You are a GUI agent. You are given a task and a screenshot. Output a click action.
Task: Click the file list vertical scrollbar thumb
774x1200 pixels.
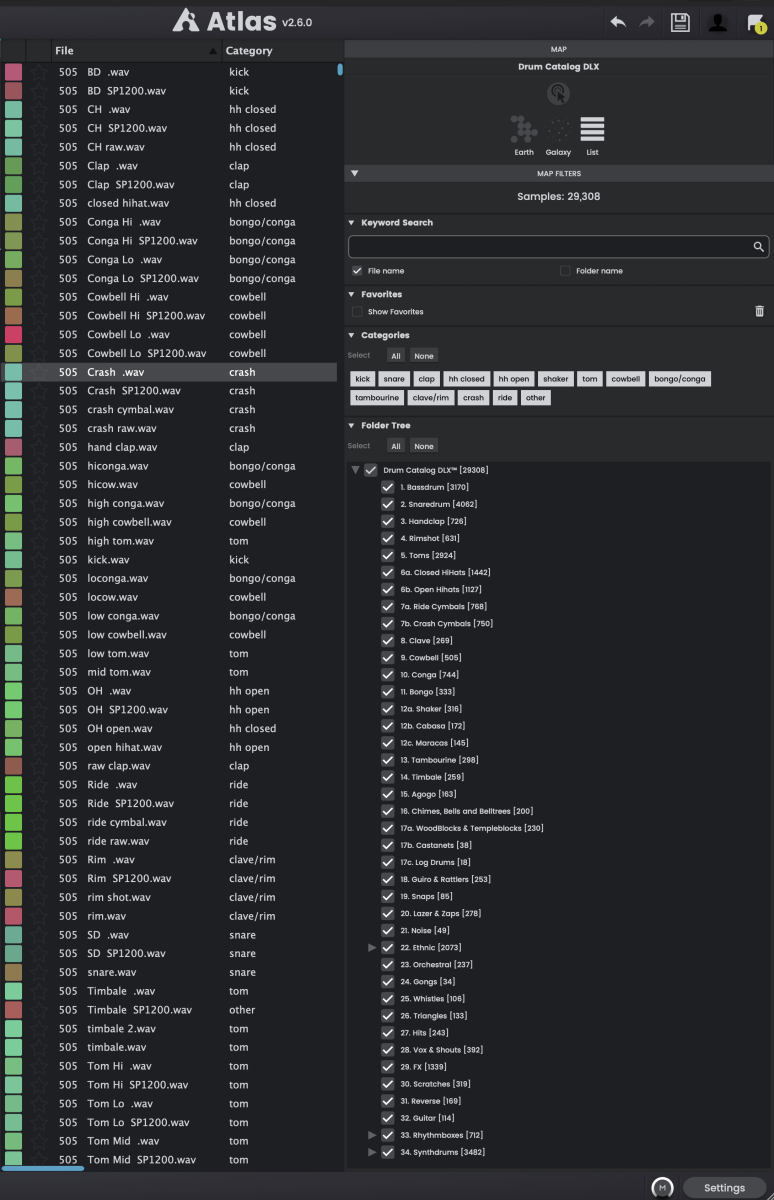(x=340, y=70)
